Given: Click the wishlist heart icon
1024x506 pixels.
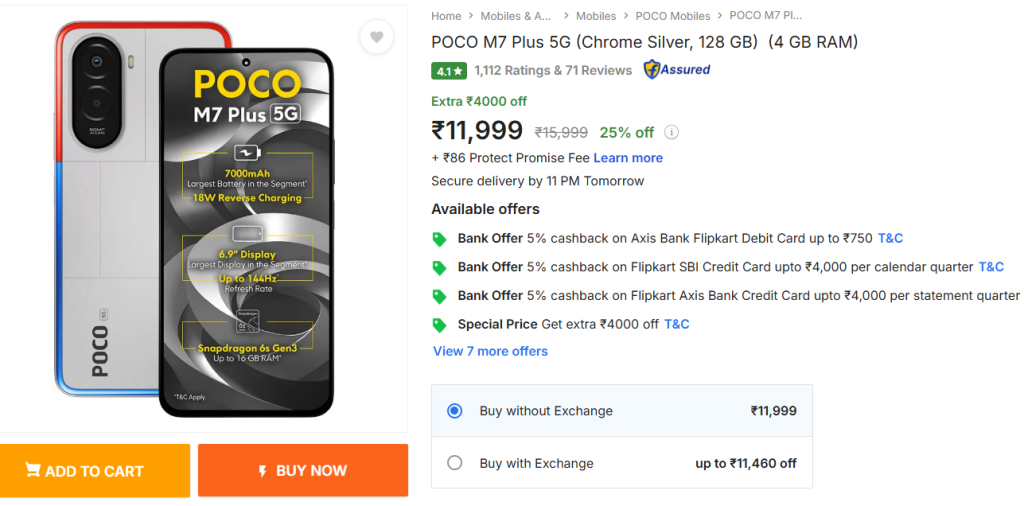Looking at the screenshot, I should point(376,38).
